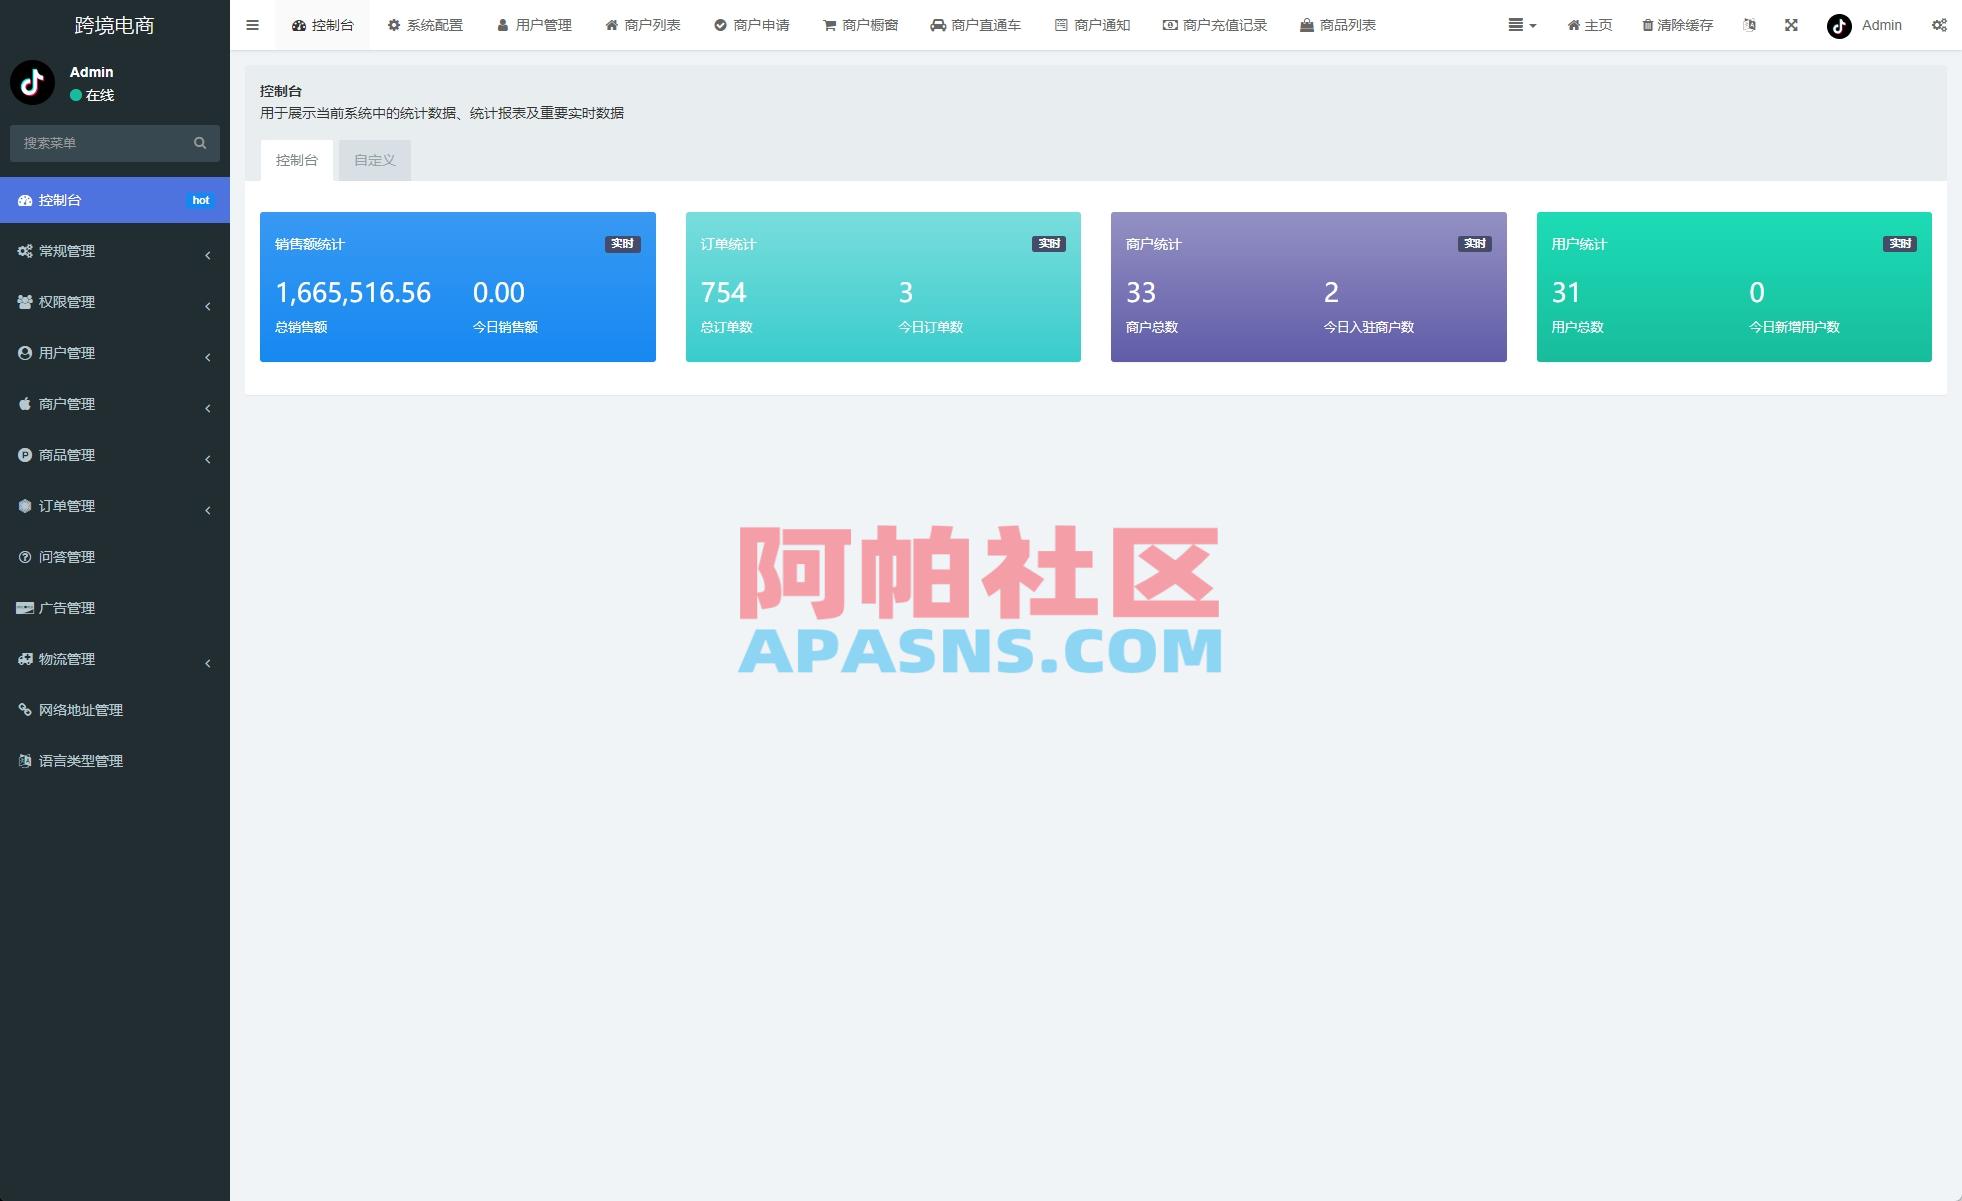The image size is (1962, 1201).
Task: Open the layout dropdown near 主页
Action: click(1521, 25)
